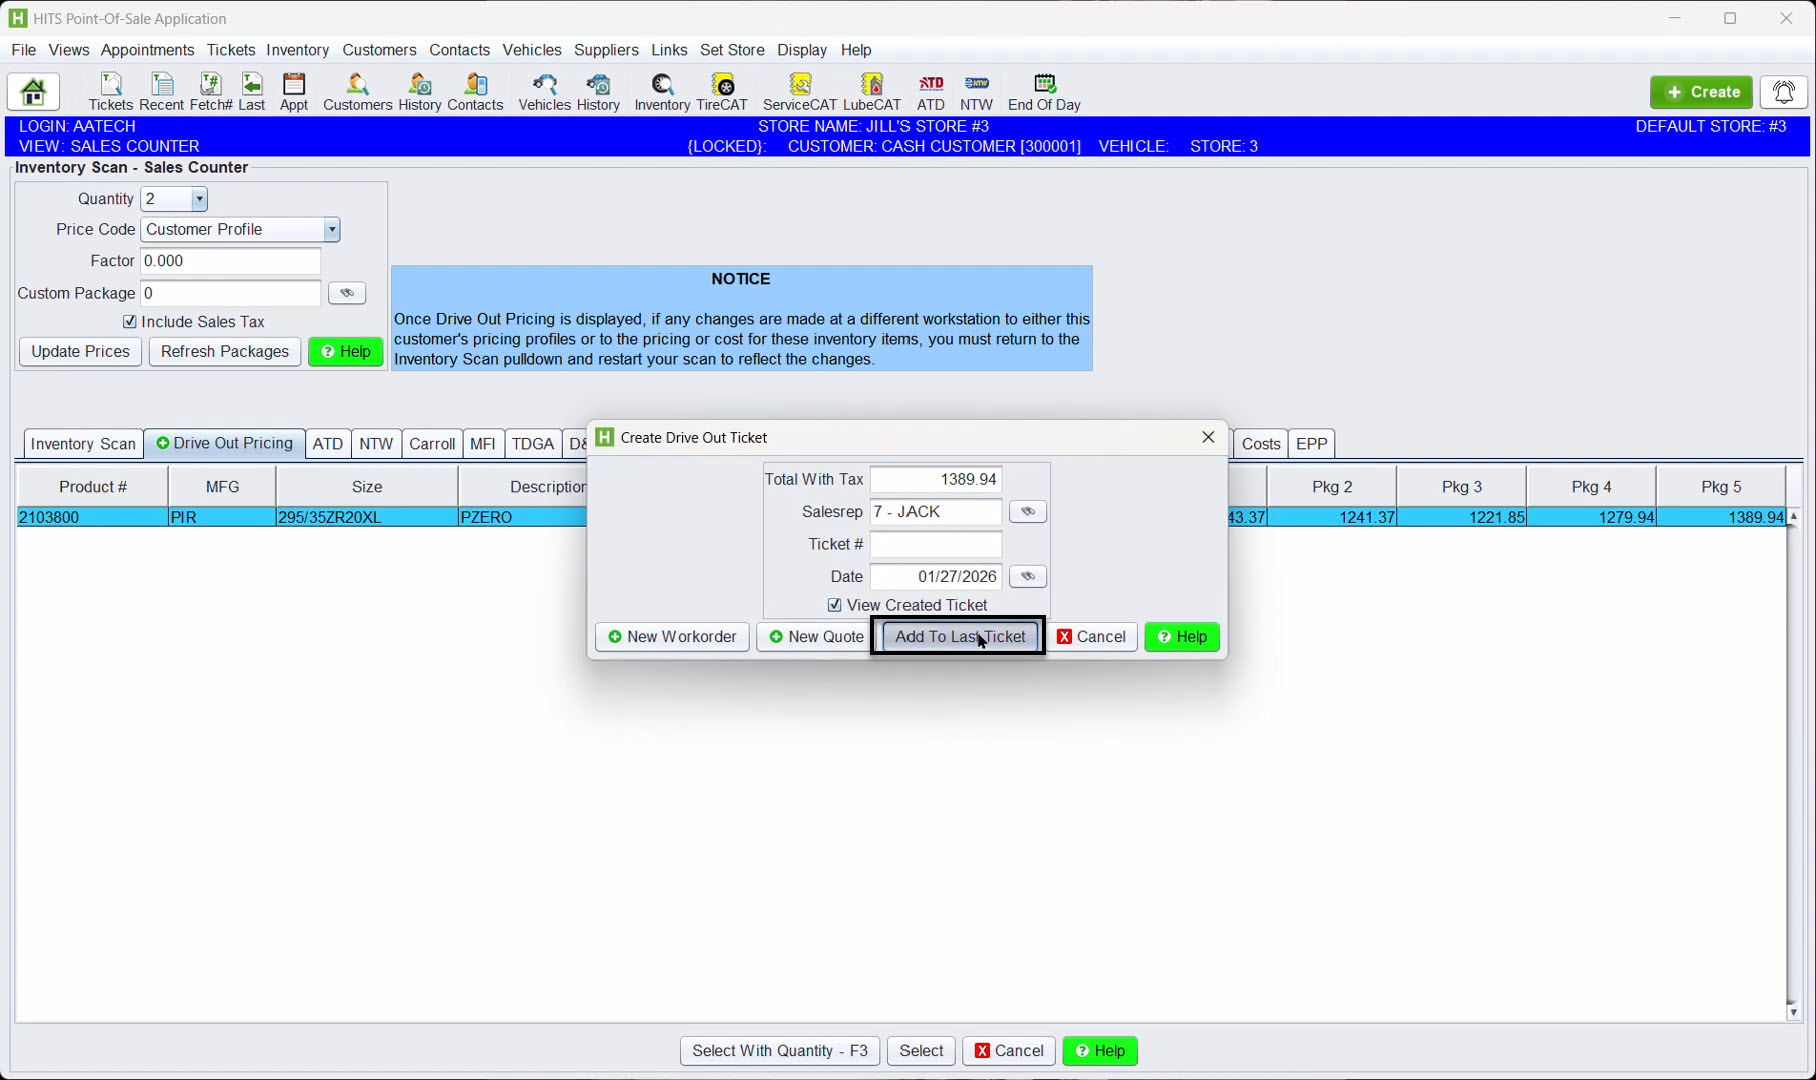
Task: Toggle the Include Sales Tax checkbox
Action: coord(130,322)
